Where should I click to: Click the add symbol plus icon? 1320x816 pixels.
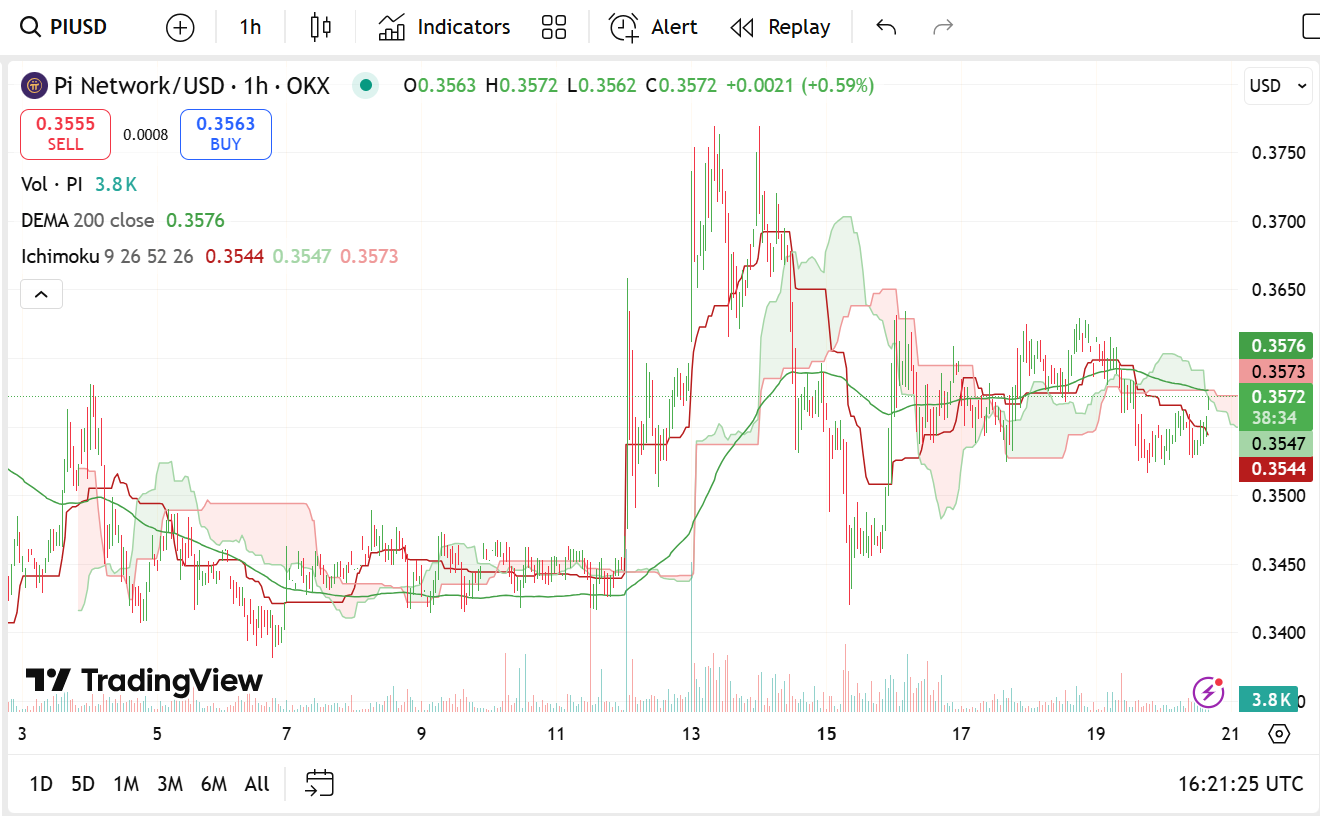pyautogui.click(x=180, y=27)
